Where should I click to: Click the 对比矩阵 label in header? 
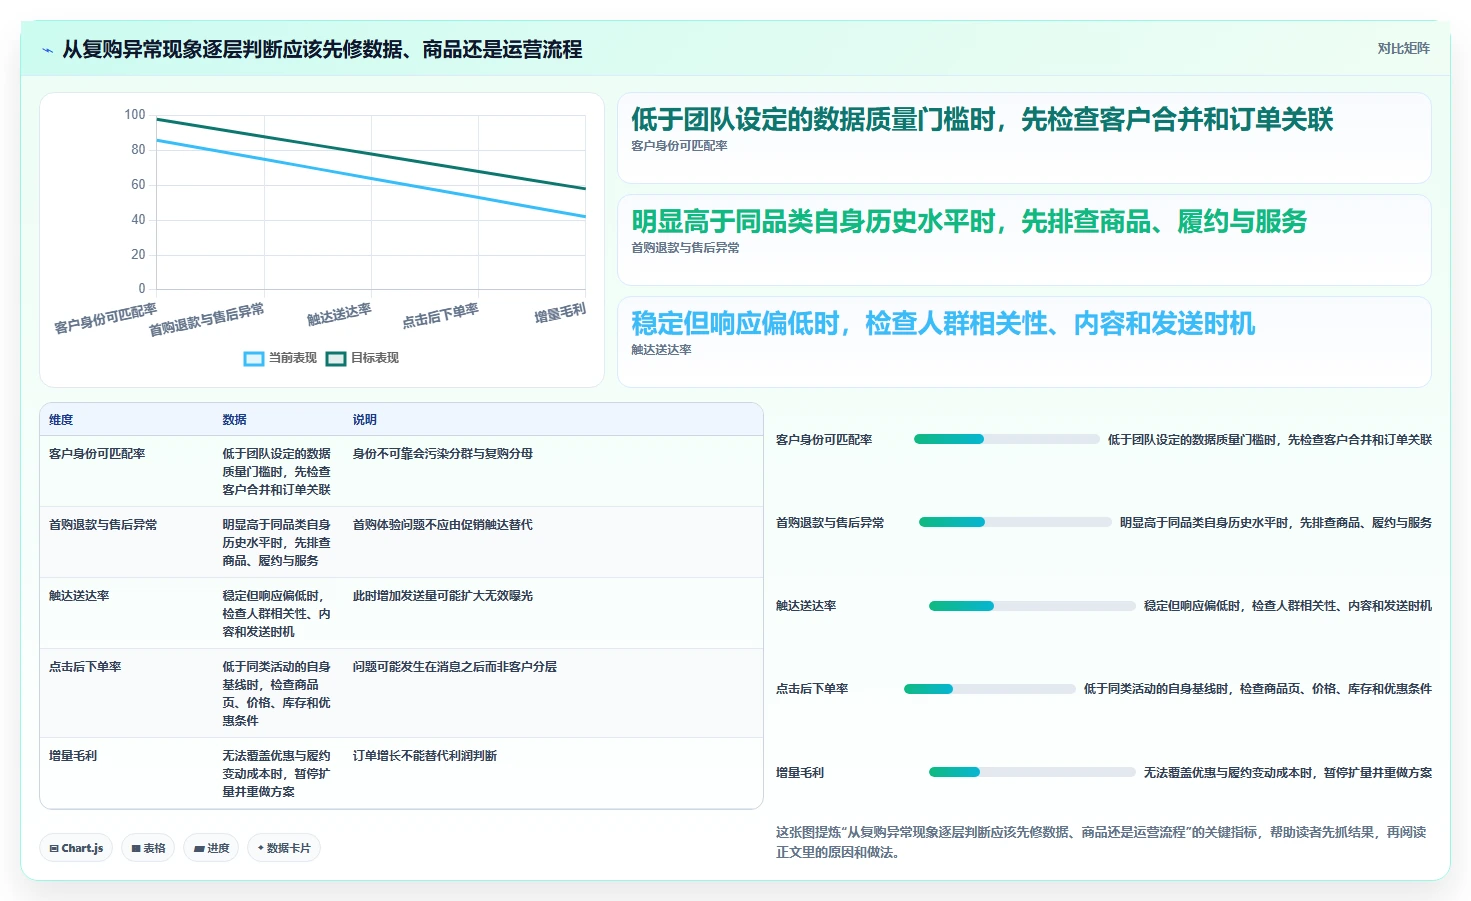click(1403, 48)
